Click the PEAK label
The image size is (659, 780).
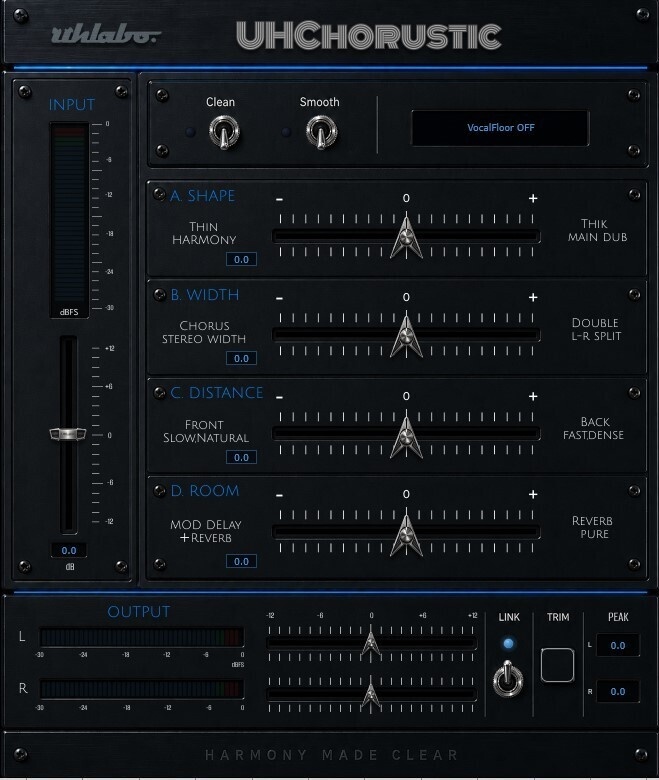618,617
